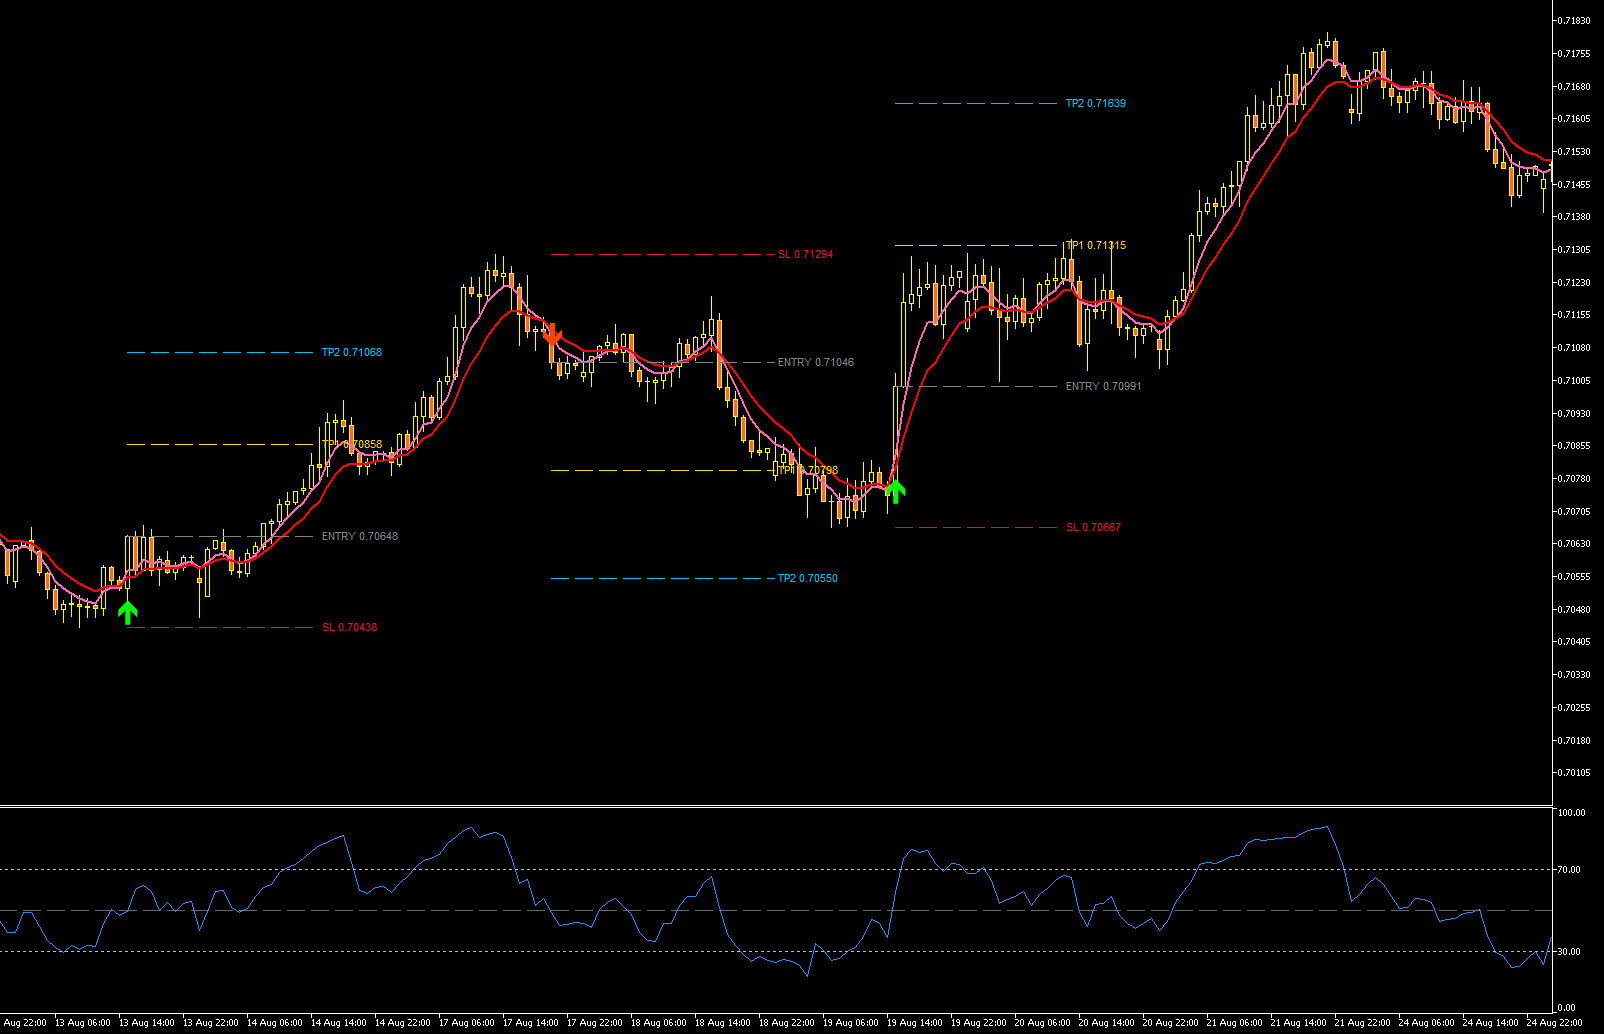1604x1034 pixels.
Task: Click the 24 Aug 22:00 time label
Action: 1554,1023
